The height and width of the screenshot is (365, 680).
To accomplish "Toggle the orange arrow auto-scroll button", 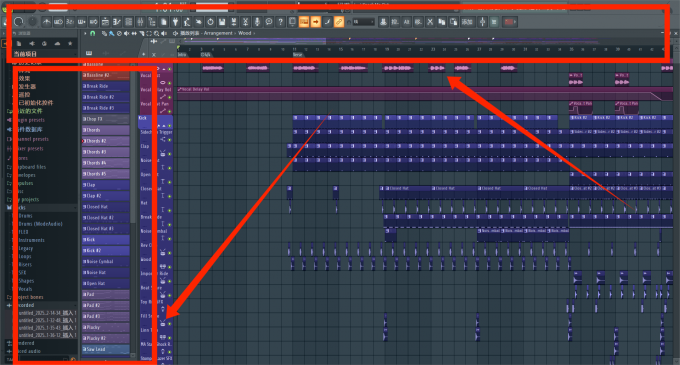I will pos(316,22).
